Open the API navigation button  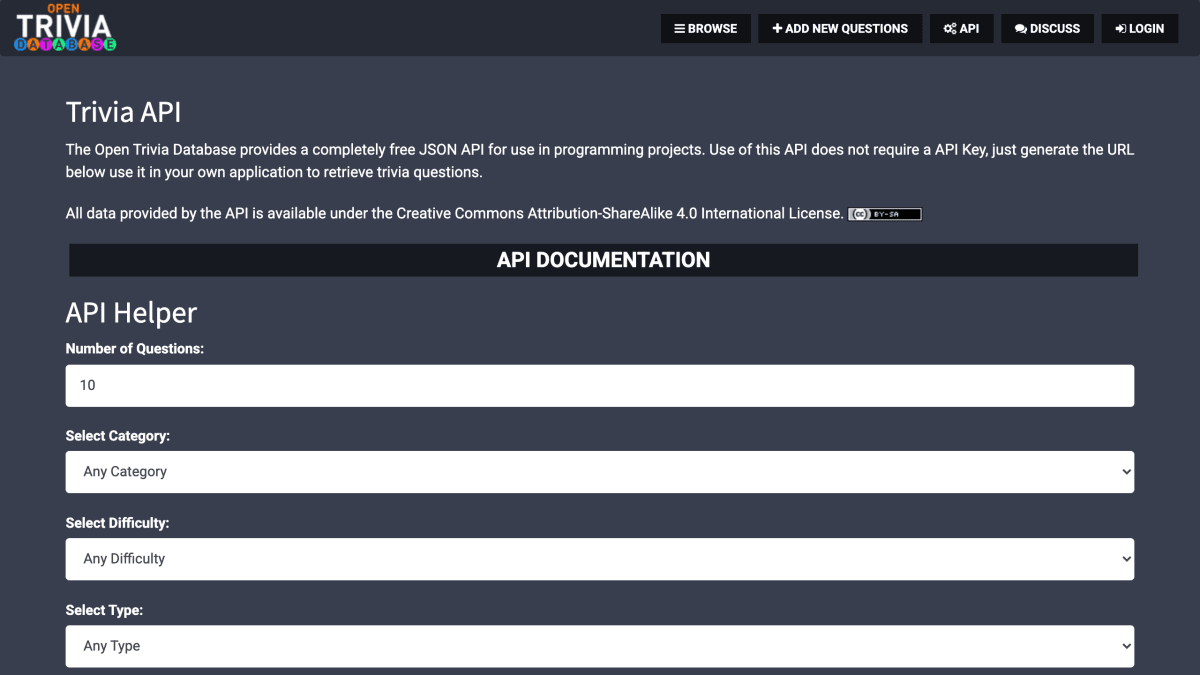(x=961, y=28)
